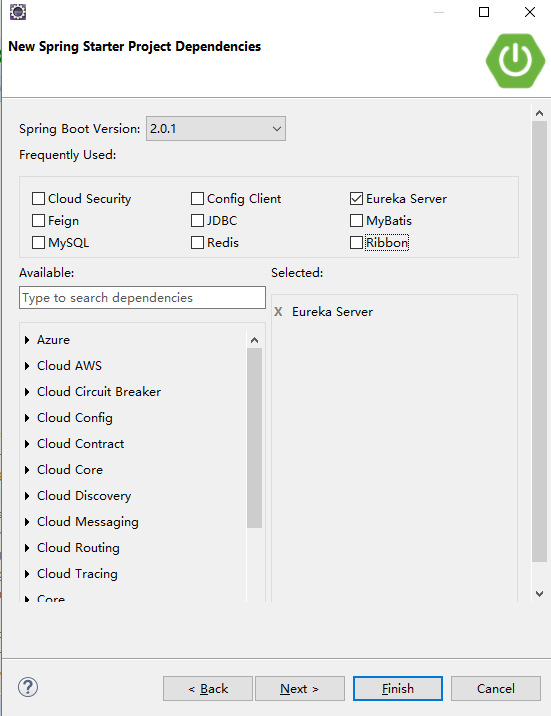Remove Eureka Server using the X icon
Viewport: 551px width, 716px height.
278,312
